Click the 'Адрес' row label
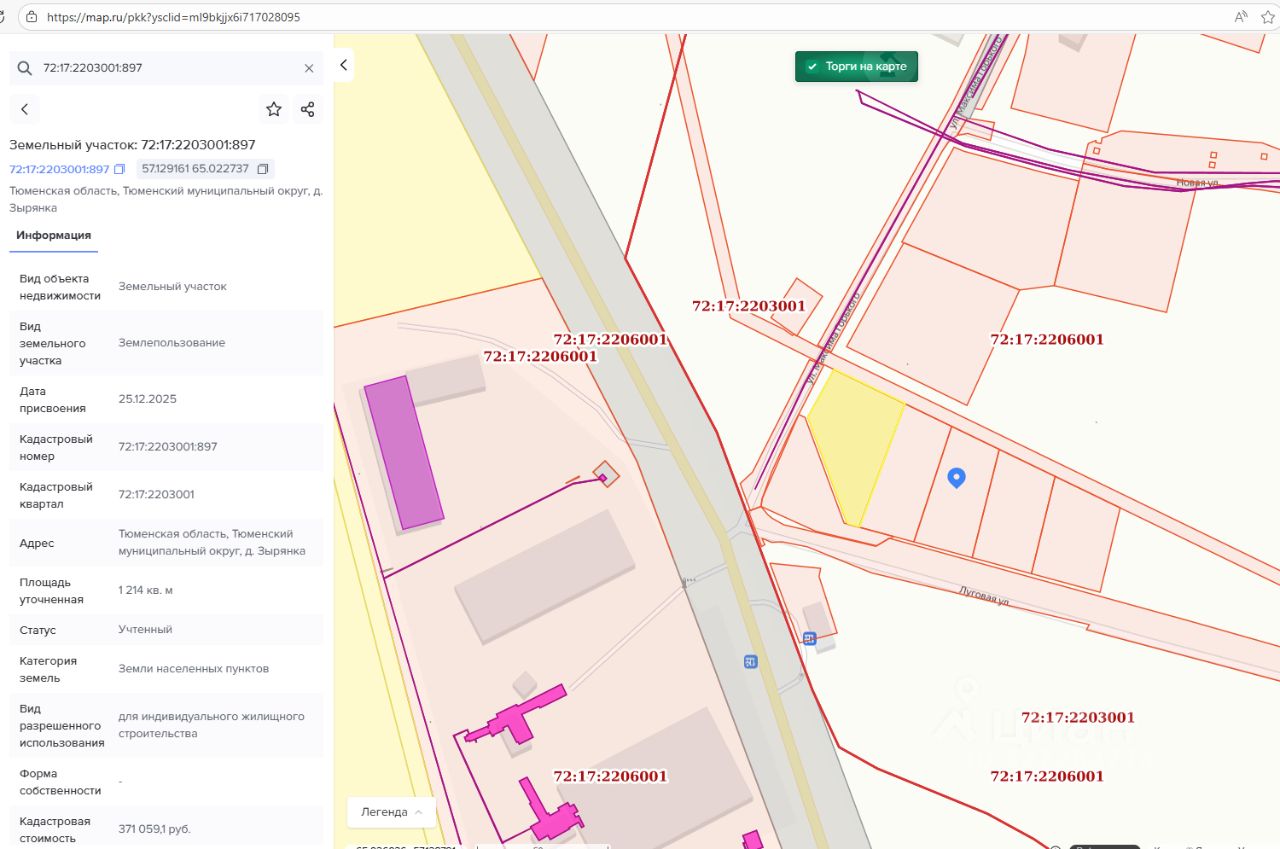 click(37, 543)
